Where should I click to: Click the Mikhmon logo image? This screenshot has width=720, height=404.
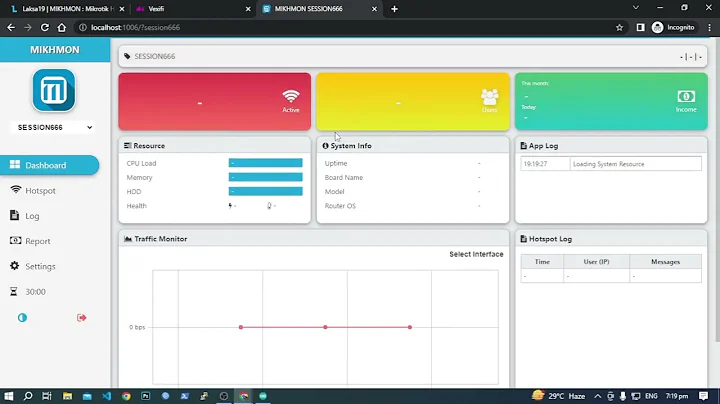click(x=54, y=90)
